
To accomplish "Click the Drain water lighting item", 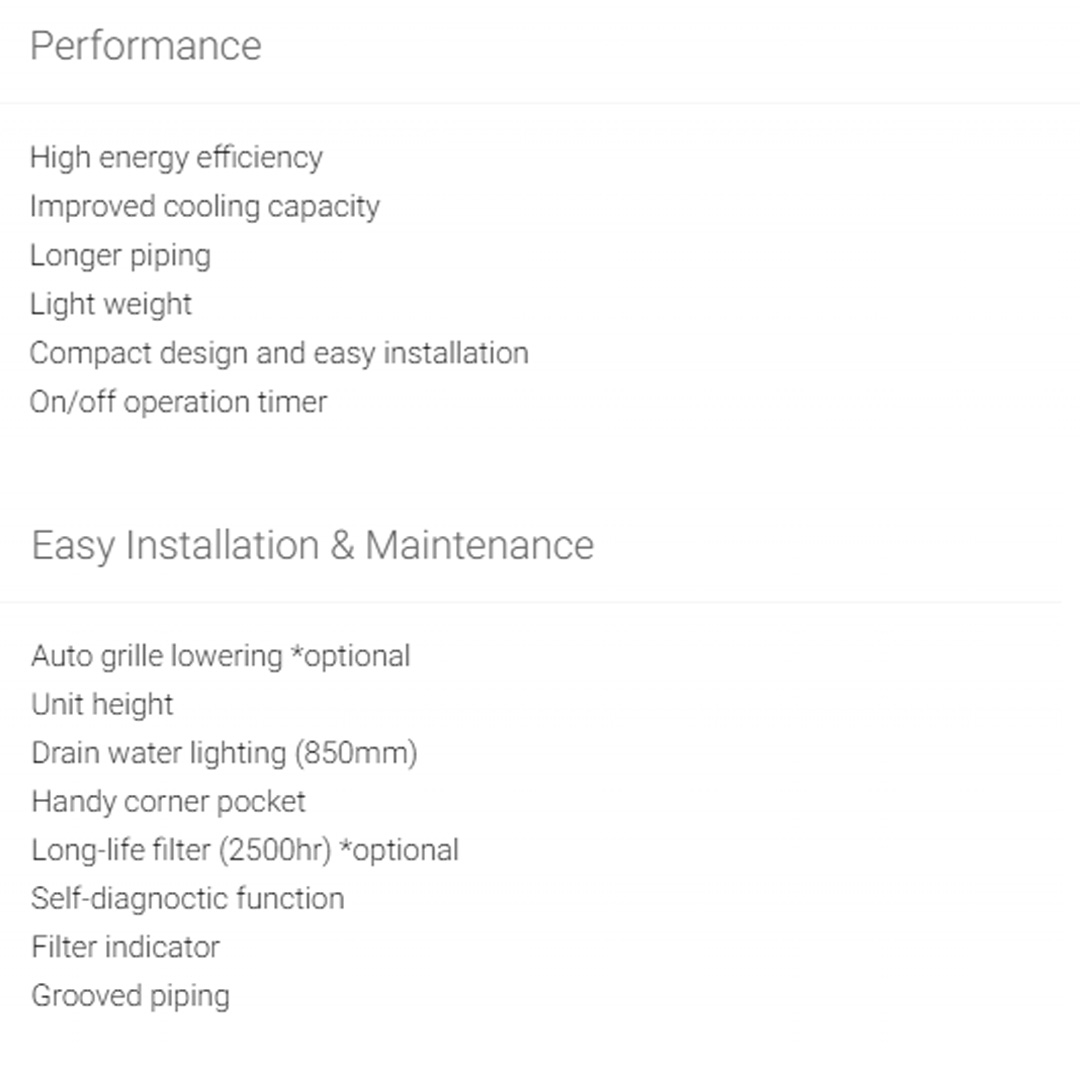I will (x=158, y=753).
